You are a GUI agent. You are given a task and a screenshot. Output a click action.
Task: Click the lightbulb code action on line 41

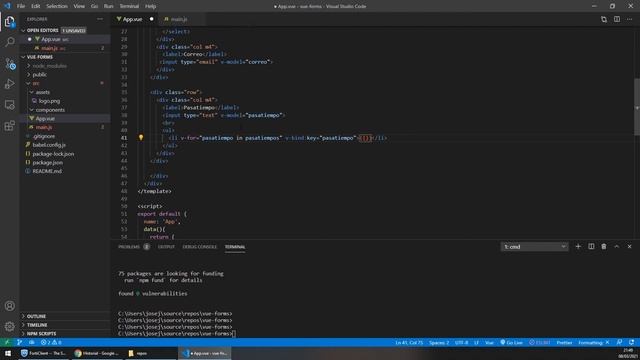141,138
